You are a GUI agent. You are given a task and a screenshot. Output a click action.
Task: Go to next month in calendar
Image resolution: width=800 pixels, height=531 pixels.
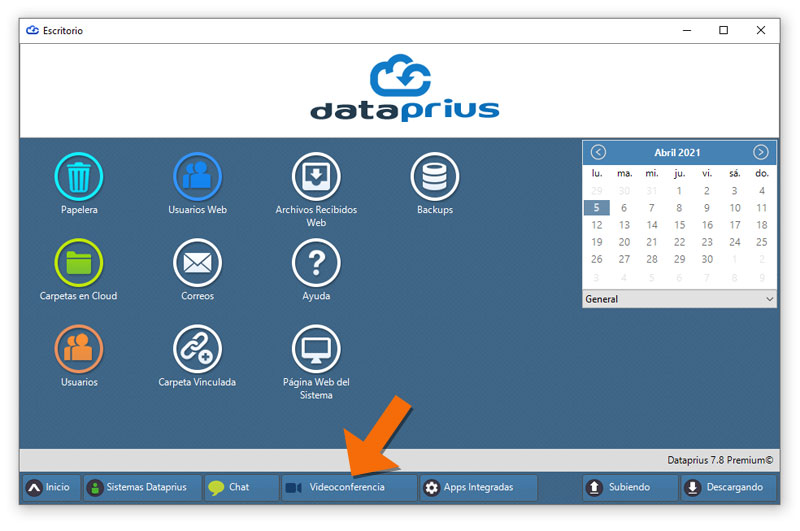coord(760,152)
